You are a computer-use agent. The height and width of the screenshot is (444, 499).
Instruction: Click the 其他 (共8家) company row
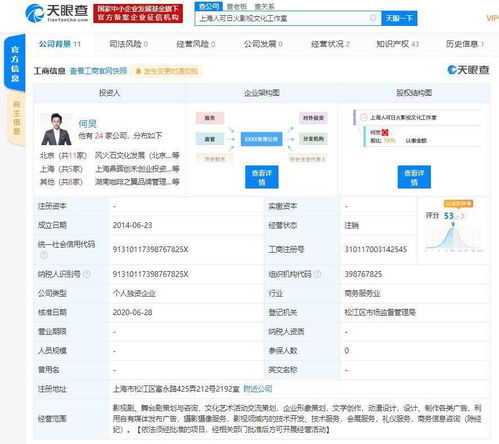click(109, 182)
